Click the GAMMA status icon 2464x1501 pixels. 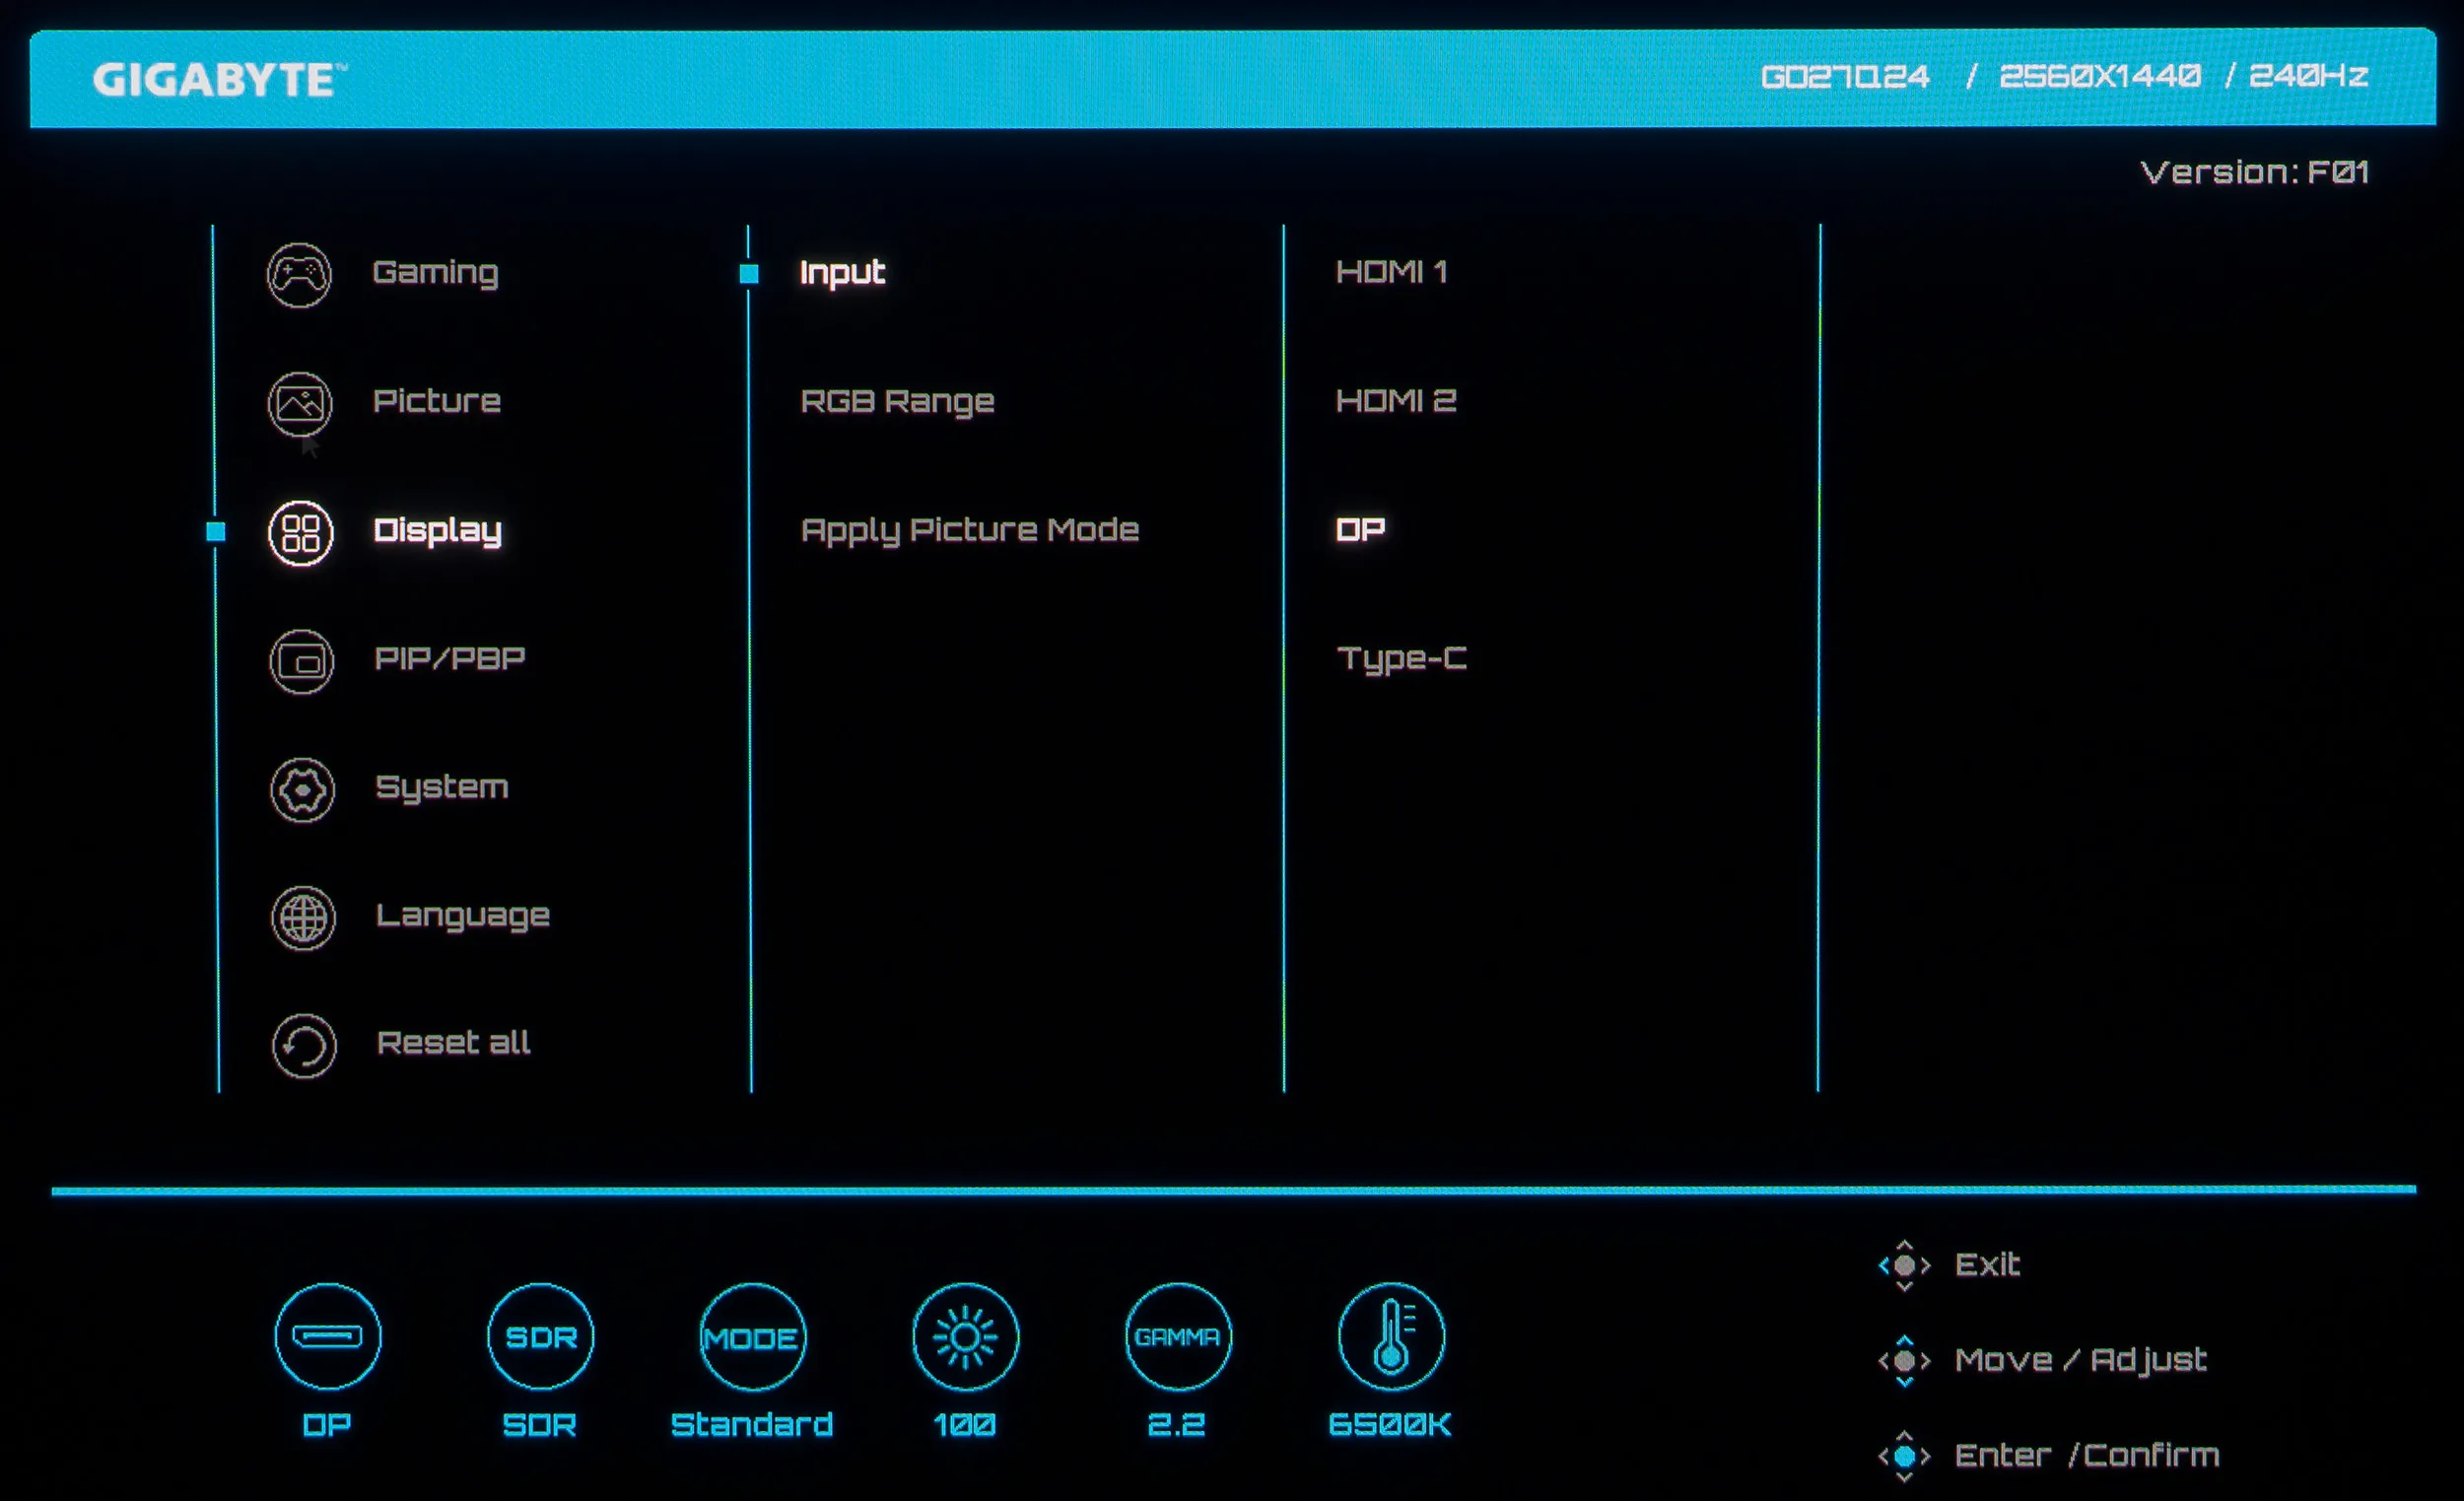[1178, 1336]
